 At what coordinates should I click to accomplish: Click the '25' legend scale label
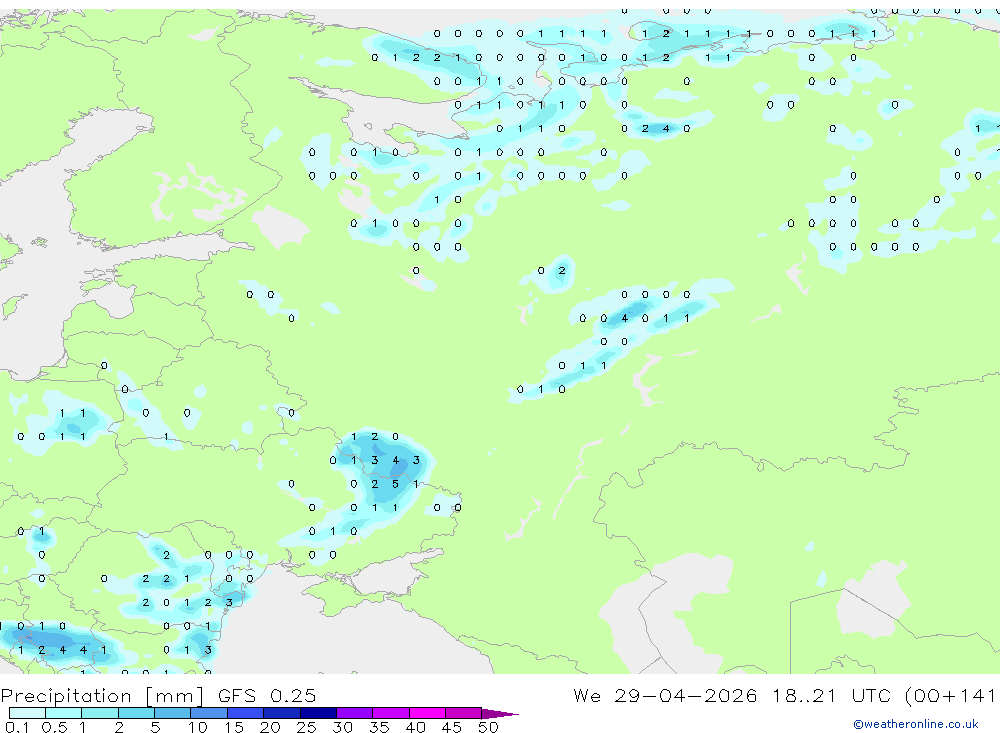tap(306, 727)
